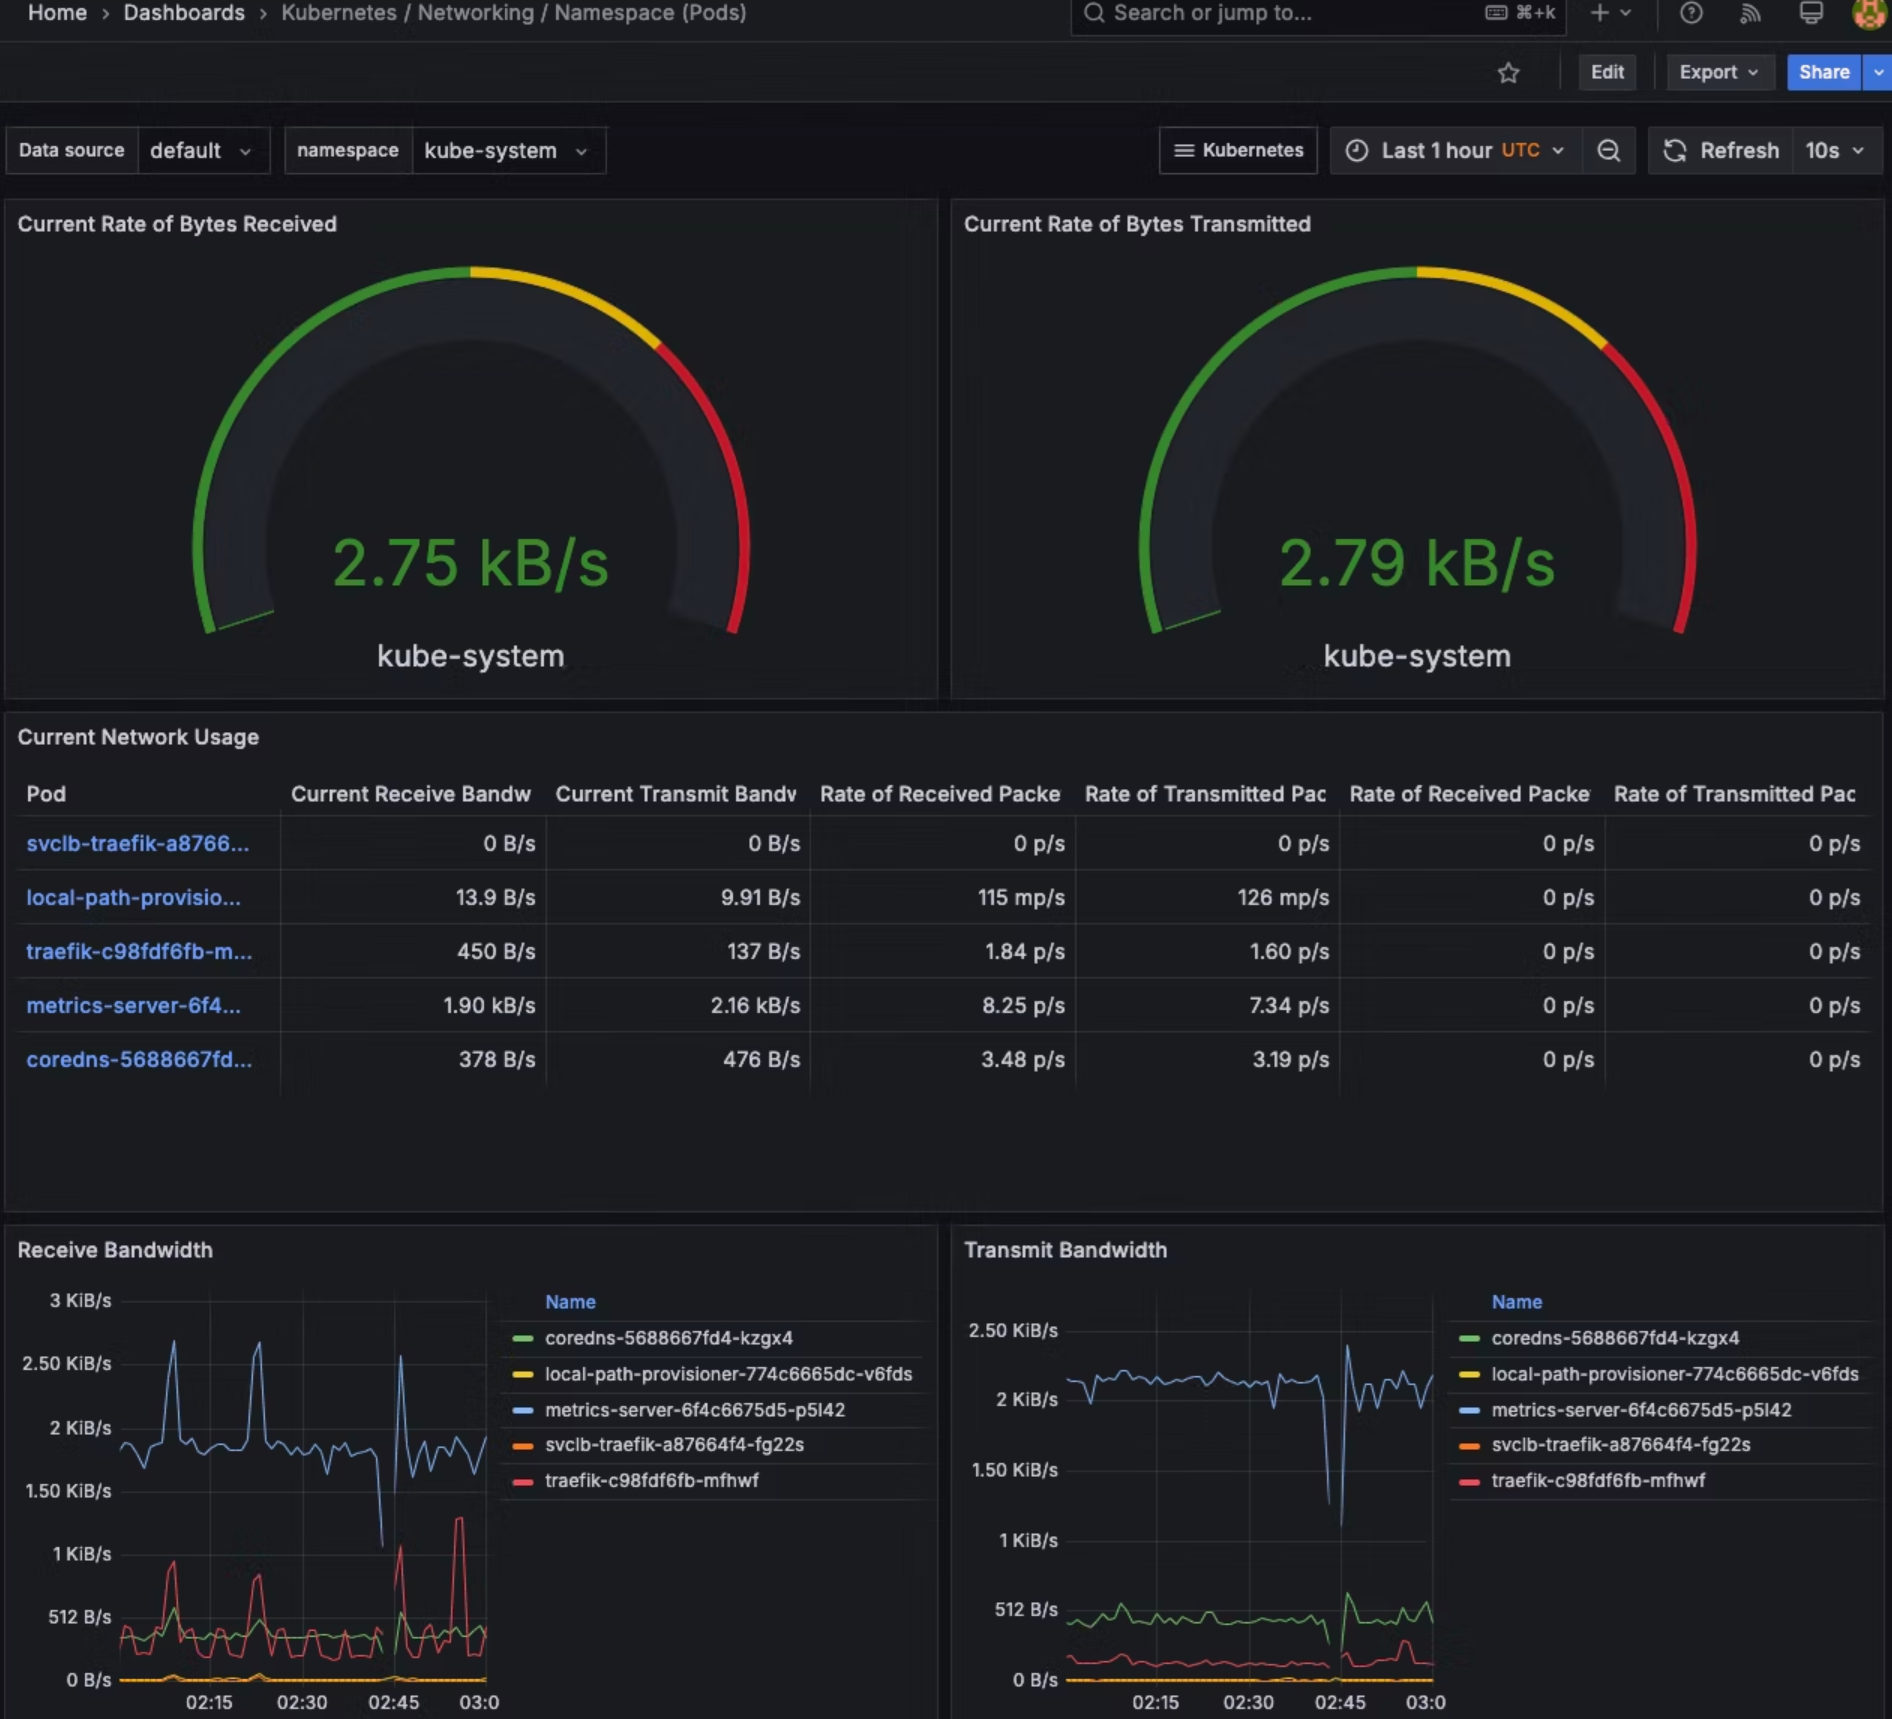Click the 2.75 kB/s gauge value

[x=470, y=563]
